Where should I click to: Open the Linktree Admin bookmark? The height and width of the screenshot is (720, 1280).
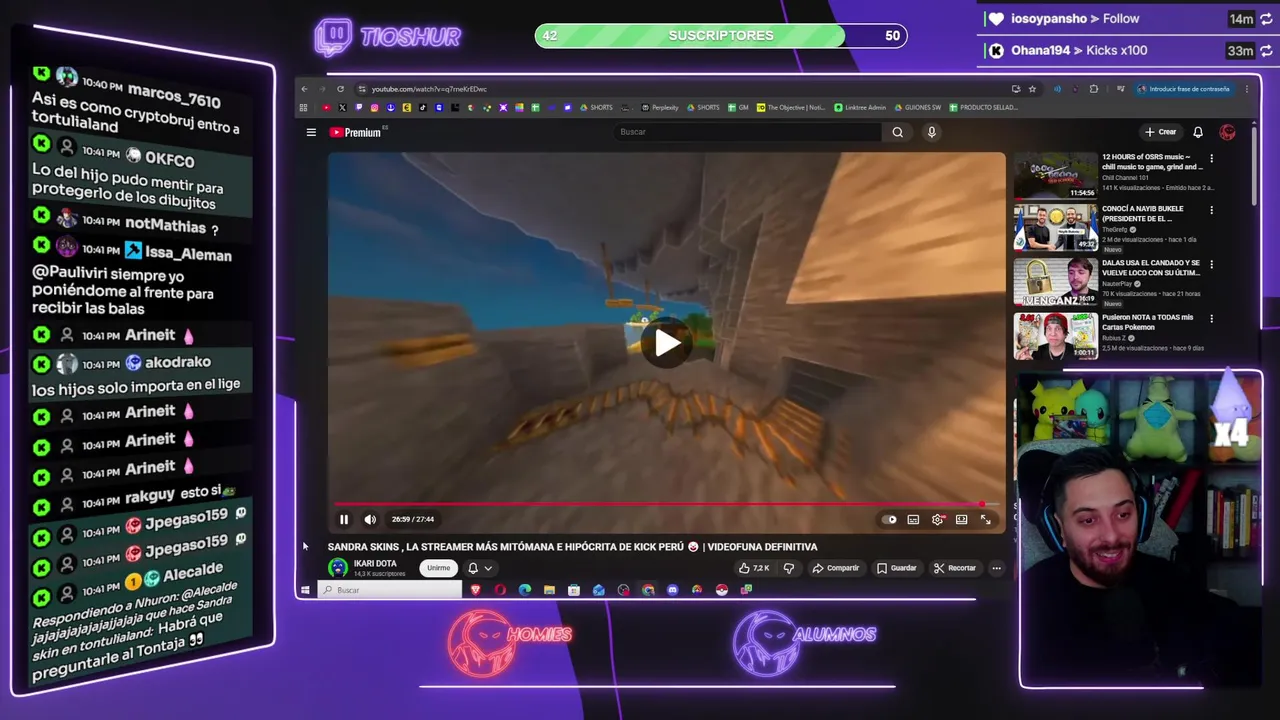[860, 107]
